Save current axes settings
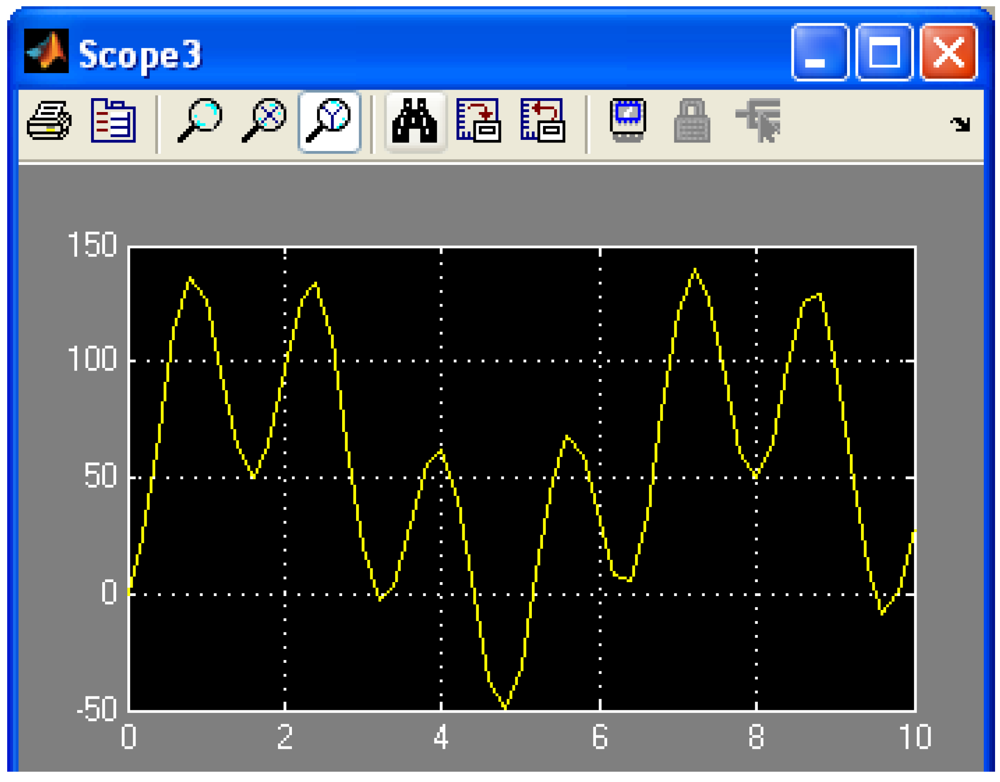Screen dimensions: 1000x782 (479, 123)
